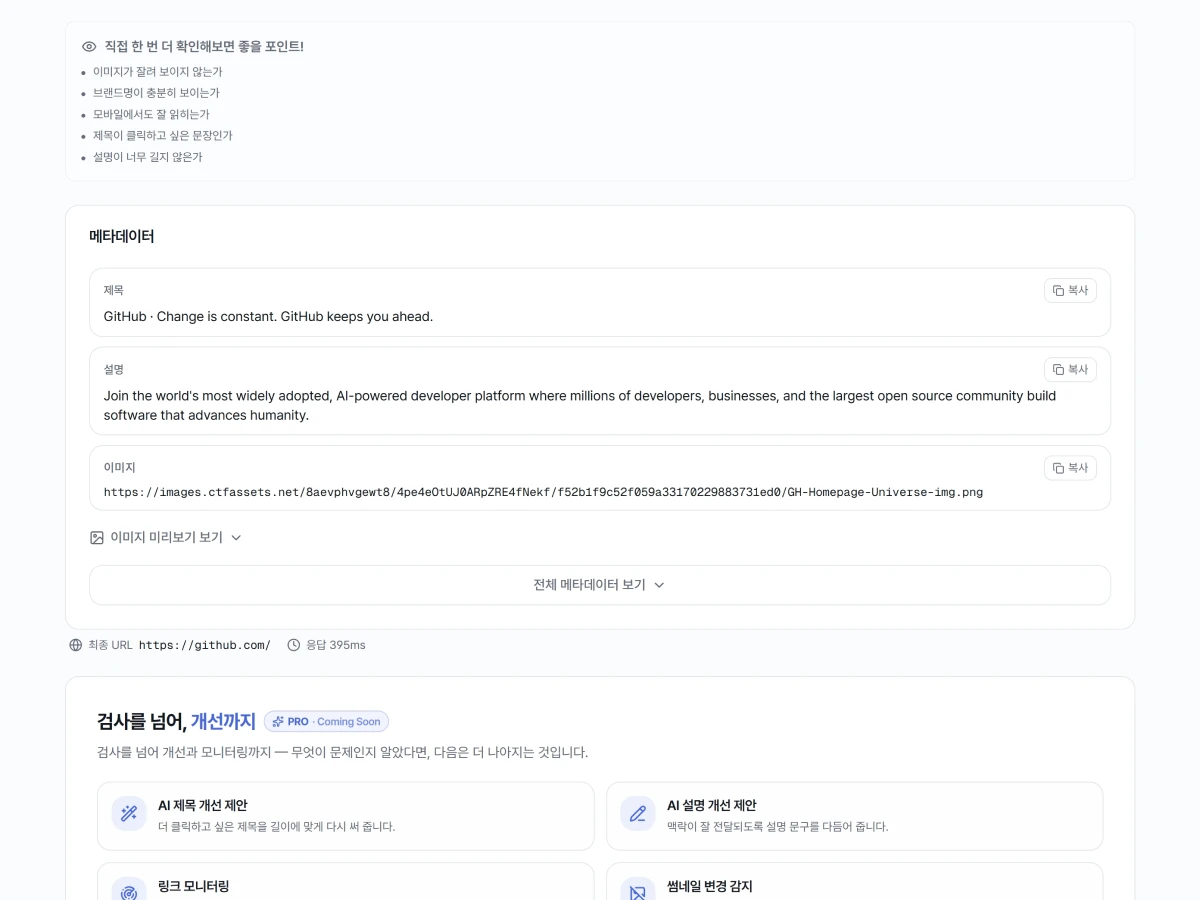Click the PRO · Coming Soon badge
Viewport: 1200px width, 900px height.
point(326,721)
